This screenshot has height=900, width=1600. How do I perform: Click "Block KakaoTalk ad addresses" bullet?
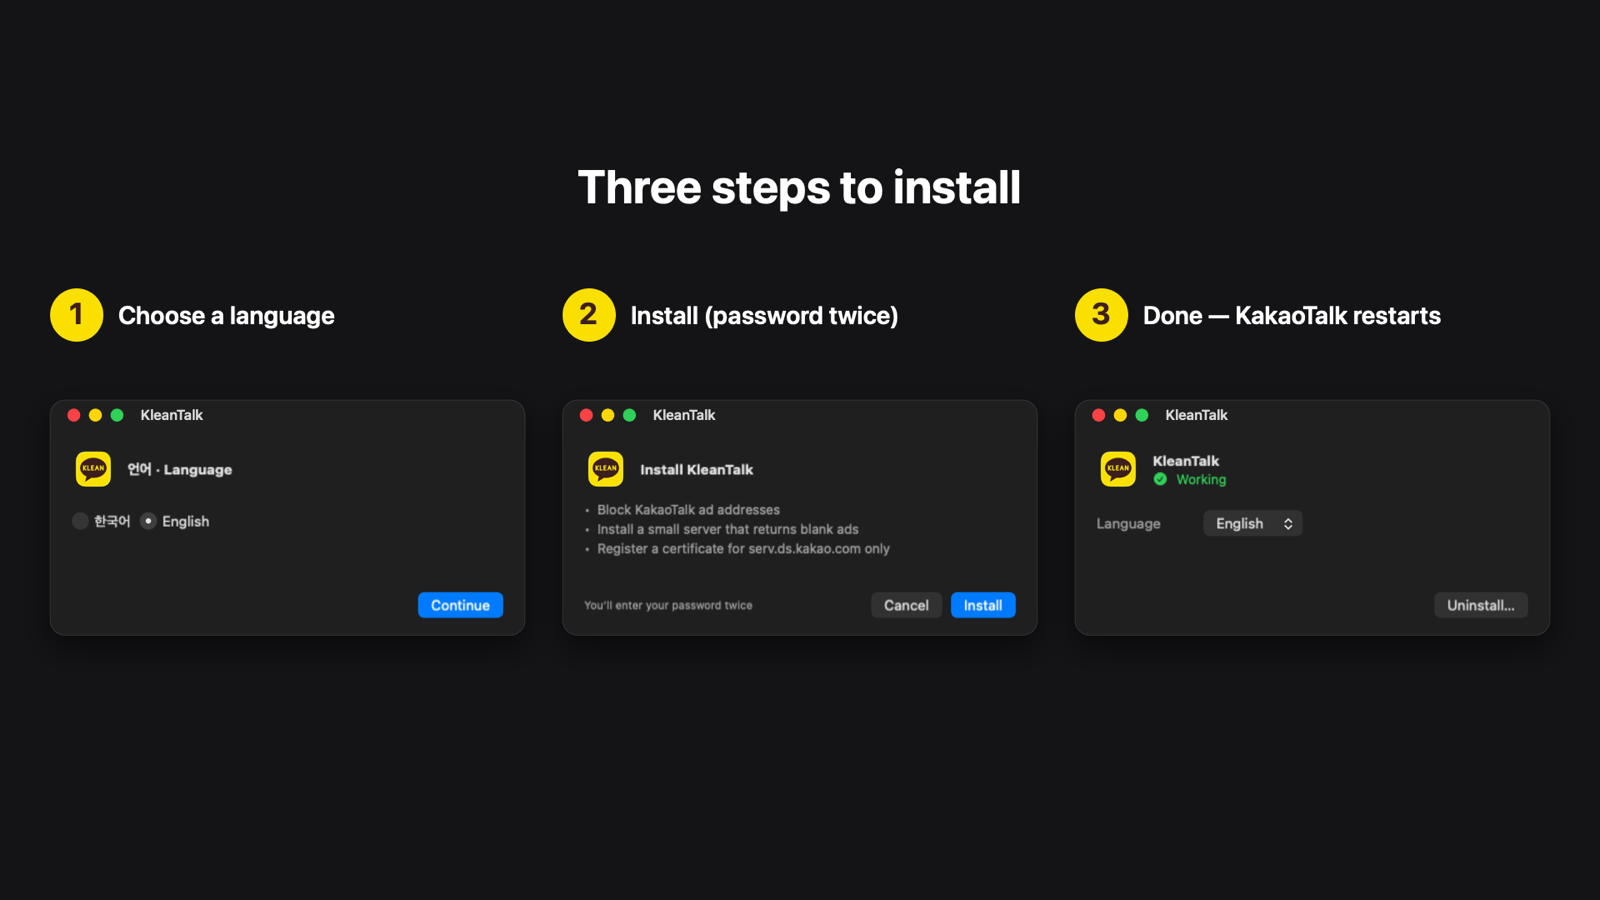tap(688, 510)
